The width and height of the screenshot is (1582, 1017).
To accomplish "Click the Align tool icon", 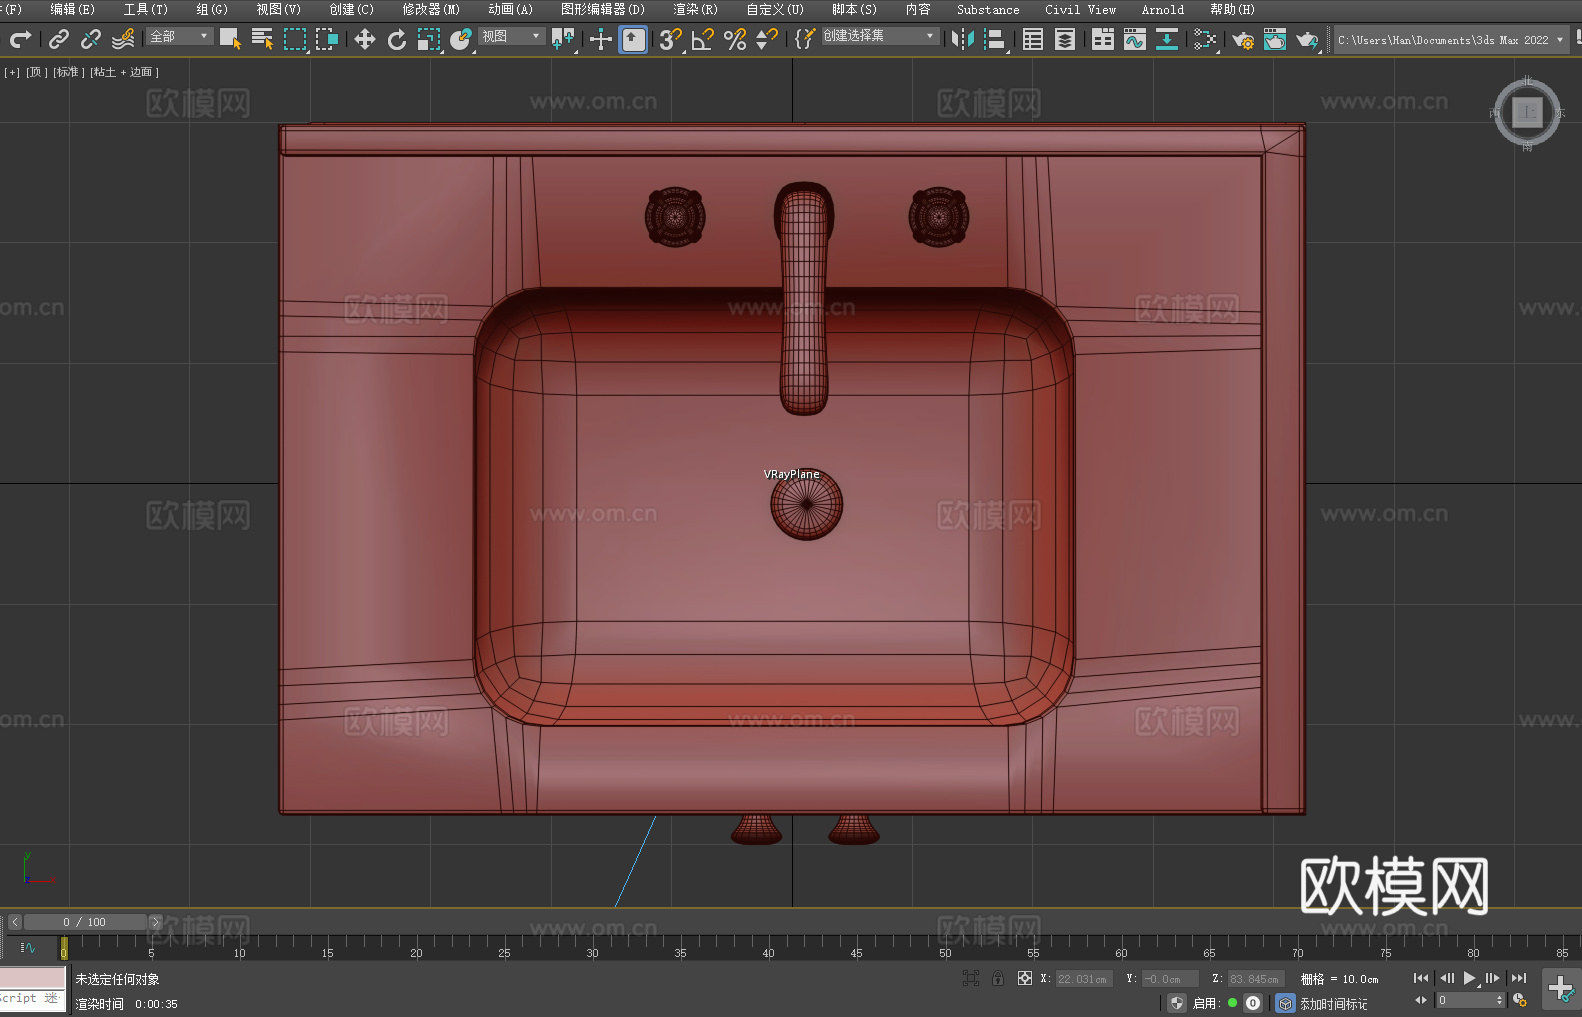I will tap(995, 39).
